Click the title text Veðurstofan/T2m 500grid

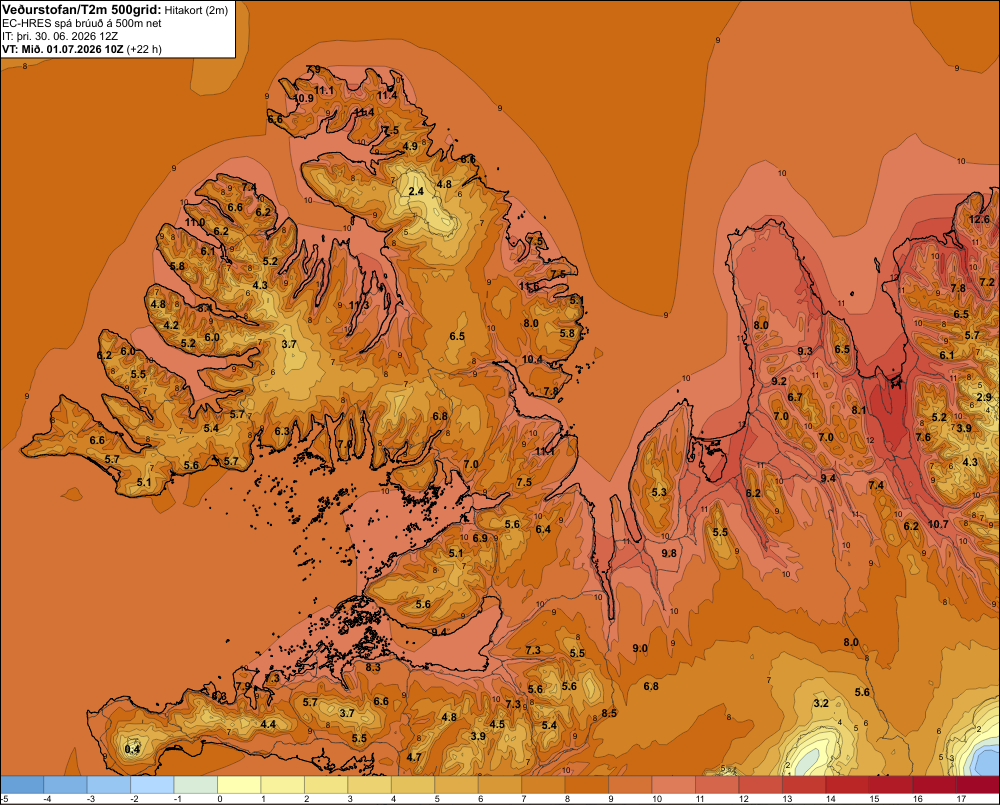pyautogui.click(x=82, y=10)
